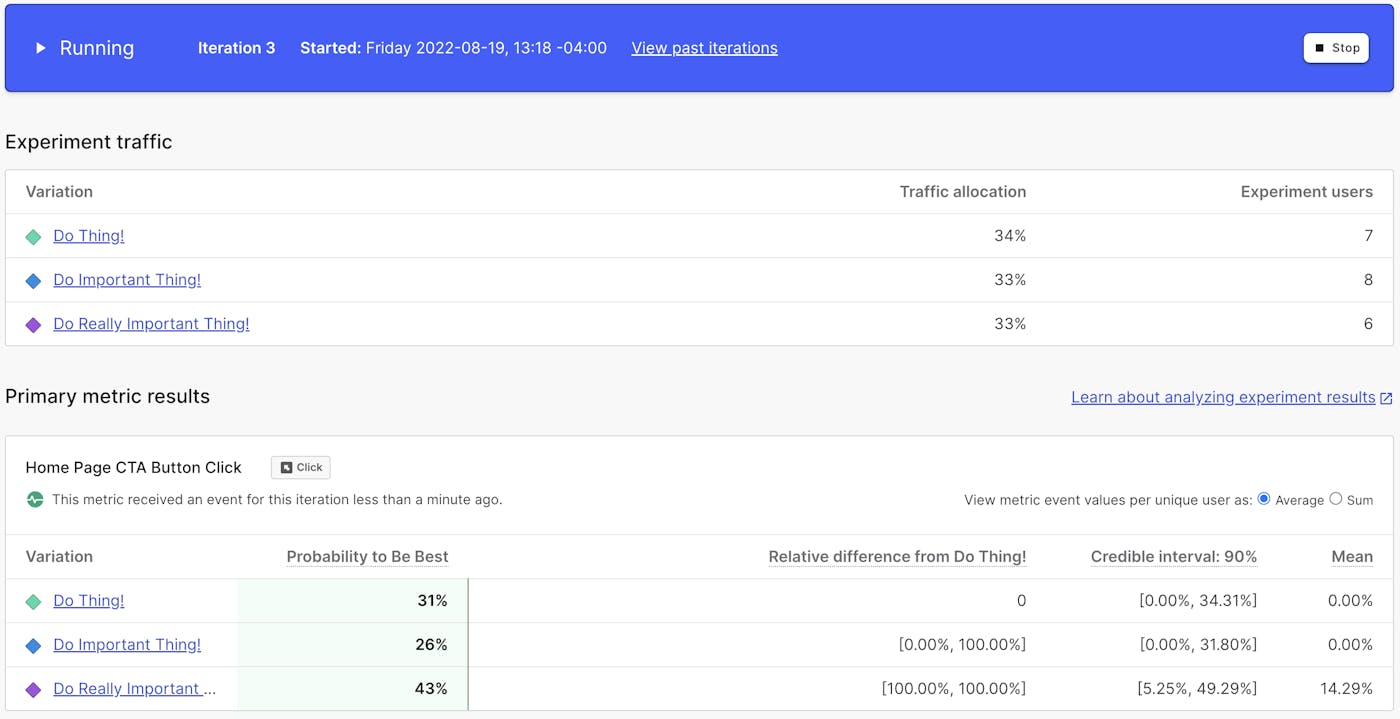
Task: Click purple diamond icon in traffic table
Action: click(x=33, y=325)
